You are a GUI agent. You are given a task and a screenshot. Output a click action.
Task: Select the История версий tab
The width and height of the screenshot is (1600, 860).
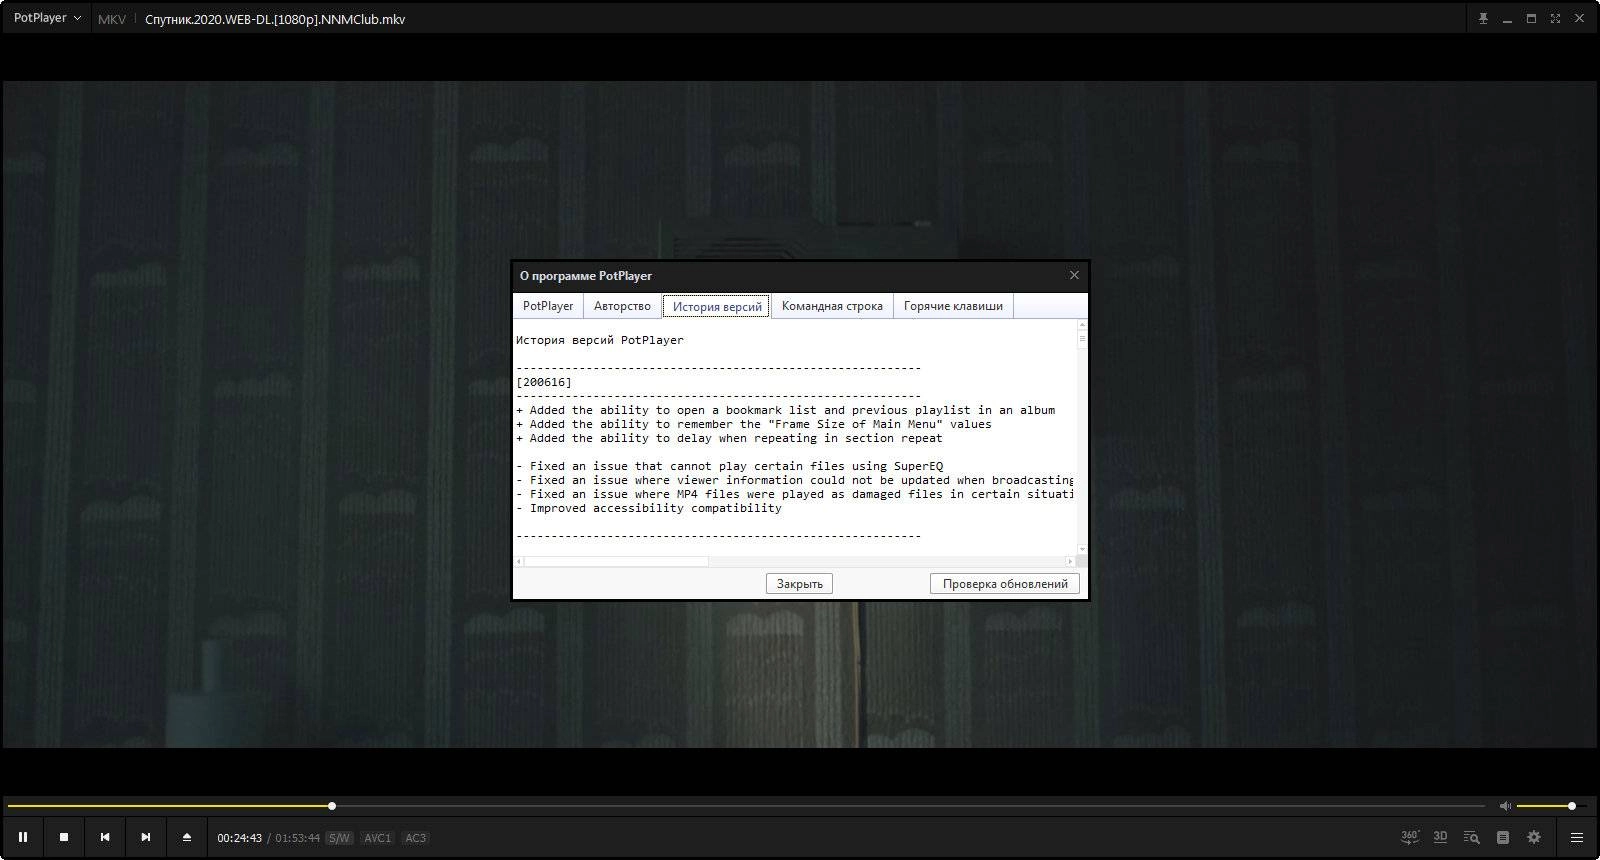pos(717,306)
